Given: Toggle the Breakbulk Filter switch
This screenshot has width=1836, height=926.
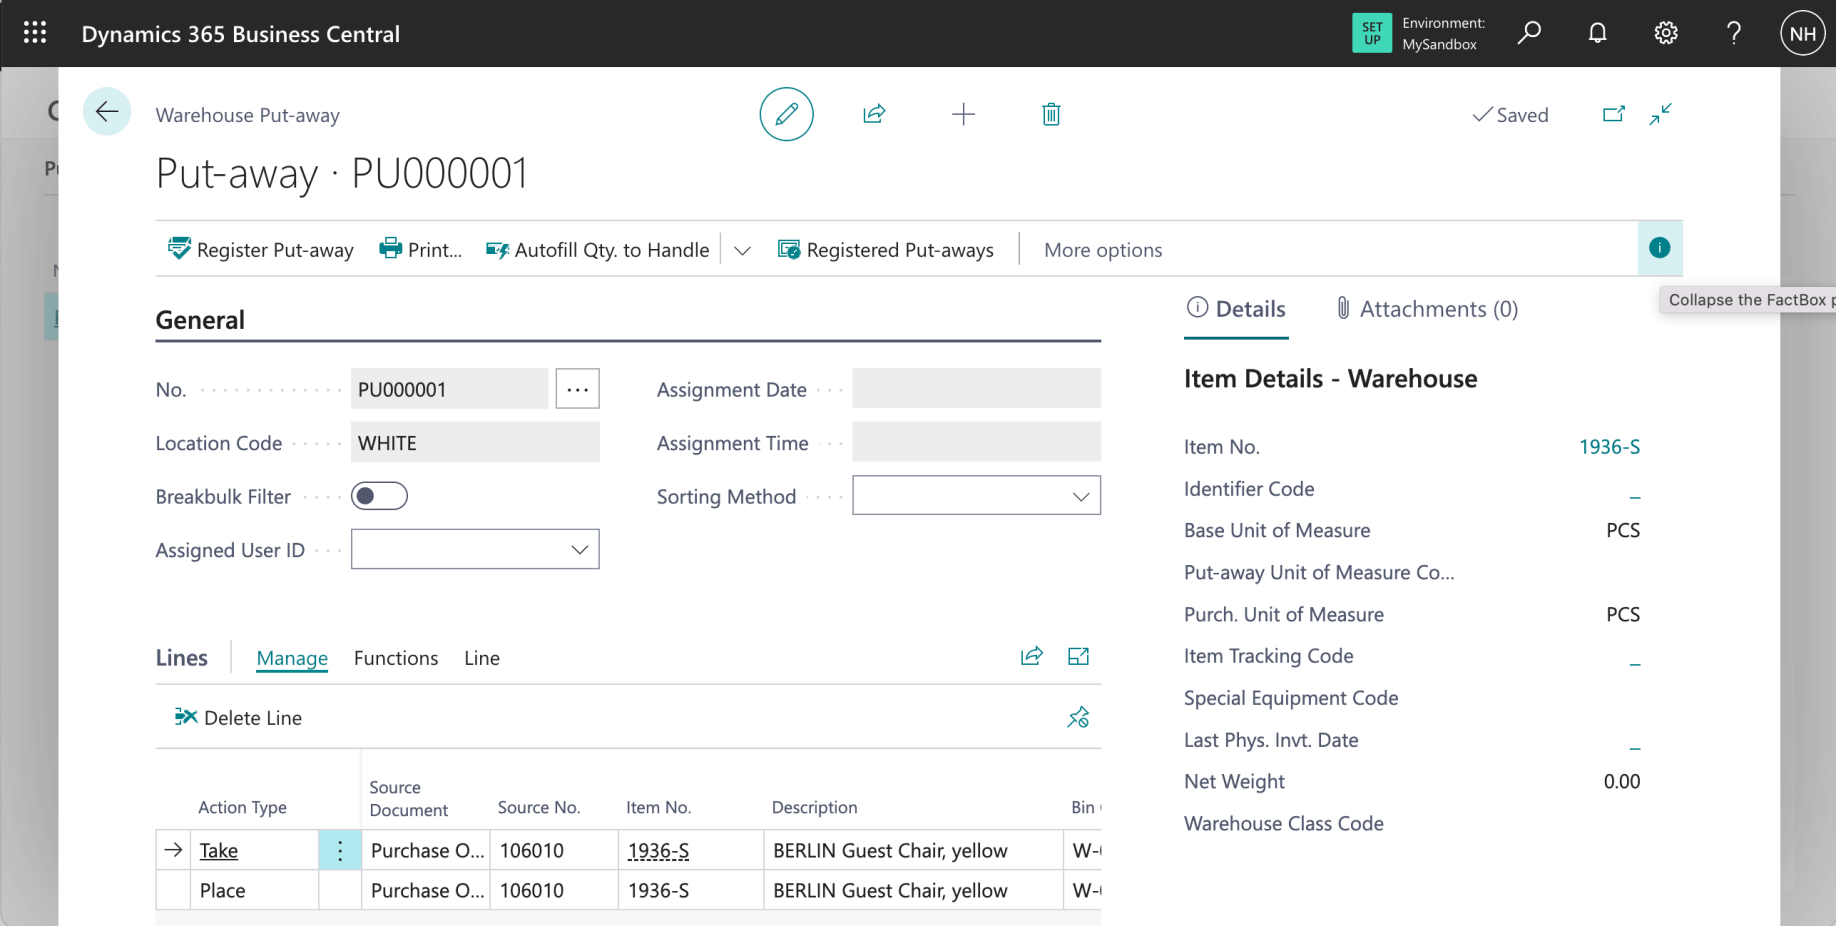Looking at the screenshot, I should [x=379, y=496].
